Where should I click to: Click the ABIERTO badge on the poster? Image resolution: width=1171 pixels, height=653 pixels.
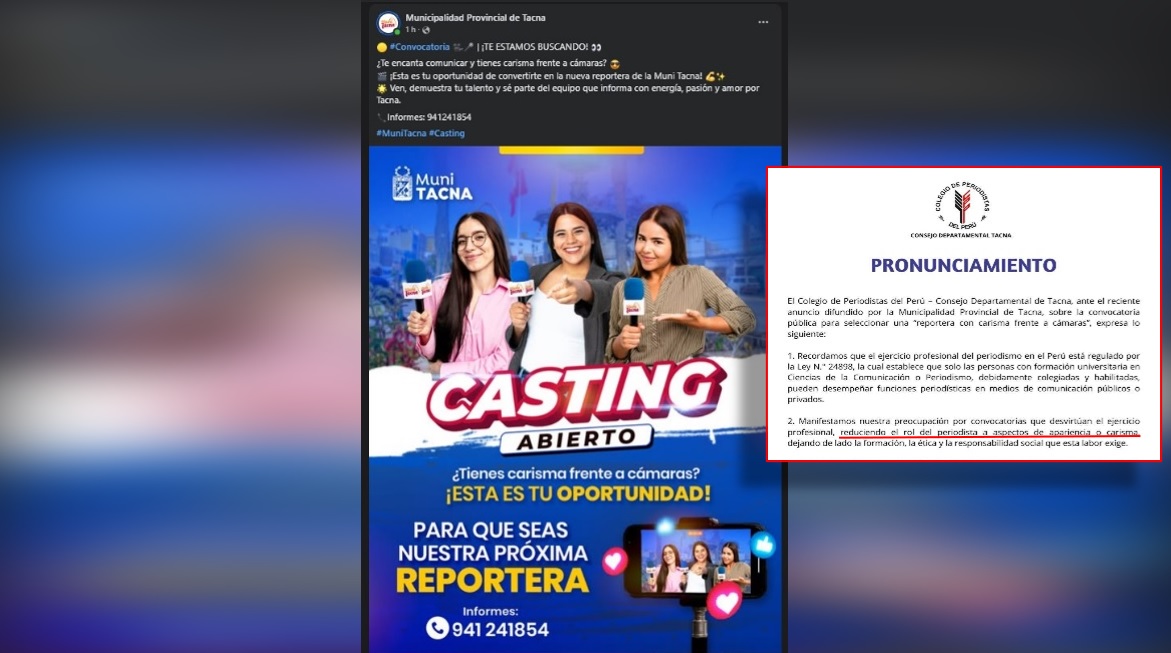pos(576,439)
